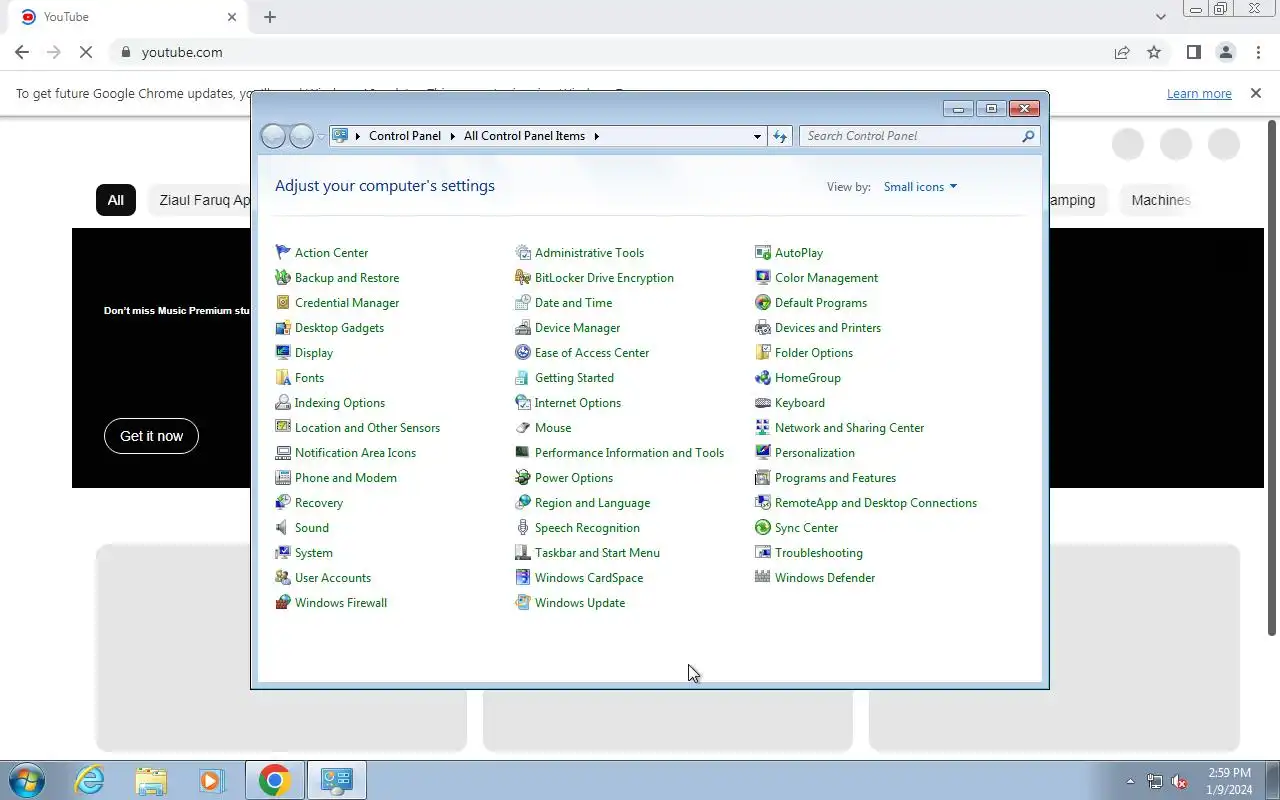Open Chrome tab search dropdown arrow
This screenshot has width=1280, height=800.
tap(1161, 17)
